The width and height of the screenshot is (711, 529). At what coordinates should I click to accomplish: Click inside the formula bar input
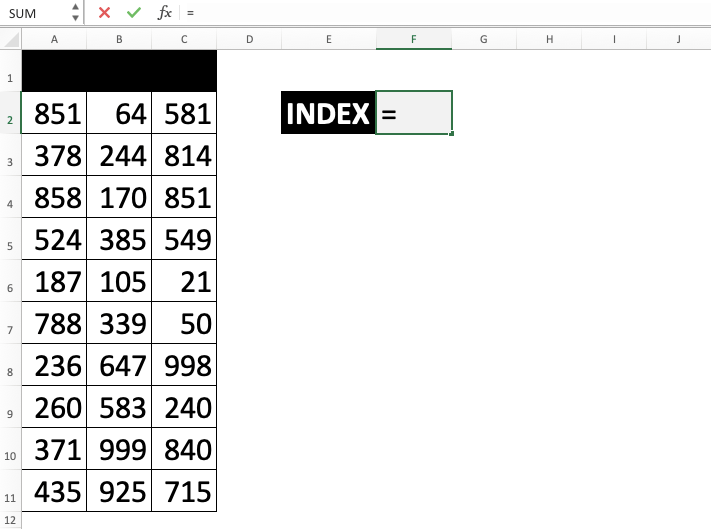(447, 13)
